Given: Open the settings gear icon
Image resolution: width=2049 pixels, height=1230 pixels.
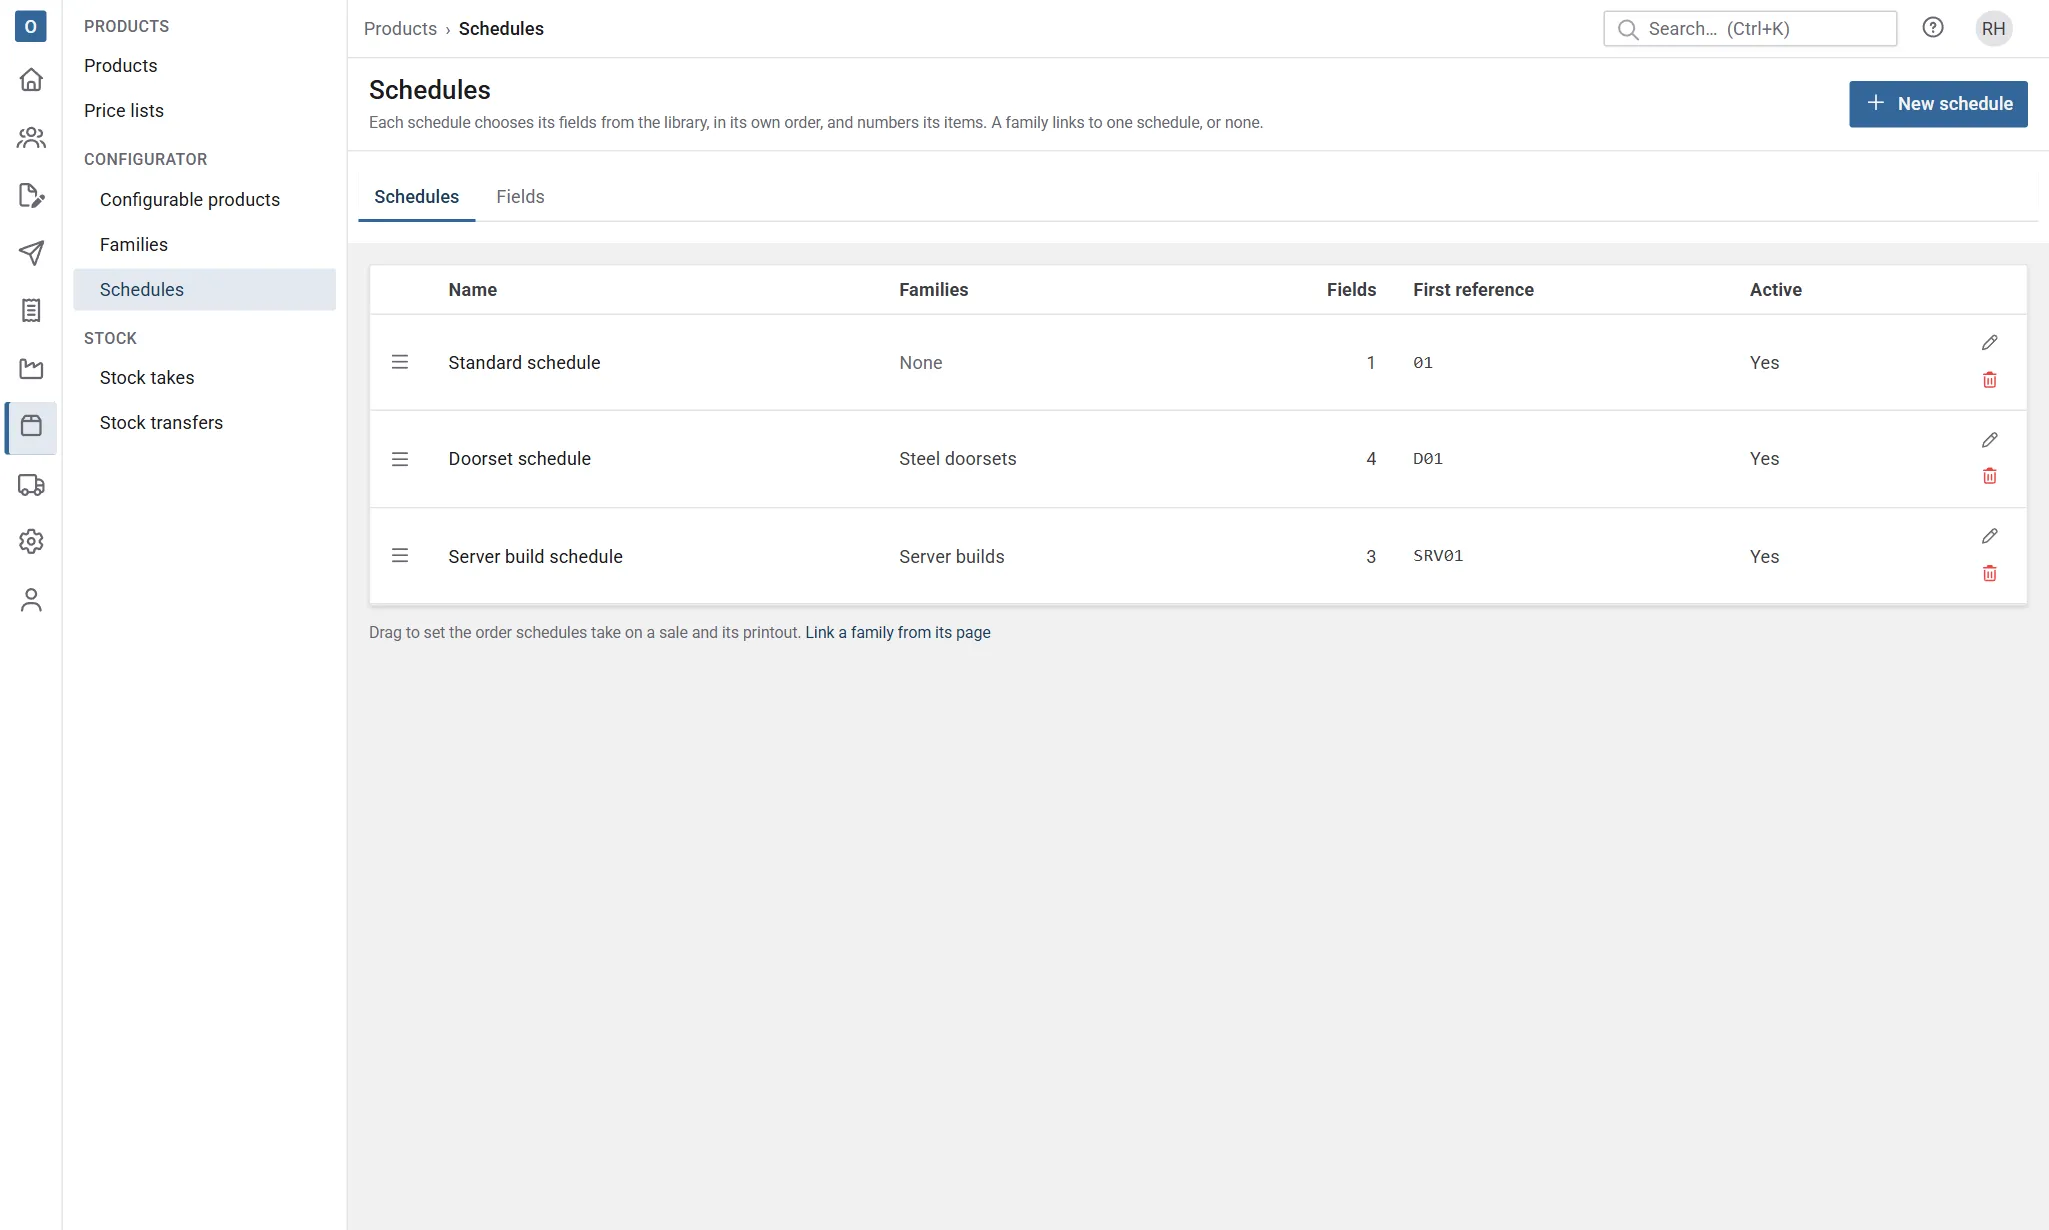Looking at the screenshot, I should click(31, 541).
